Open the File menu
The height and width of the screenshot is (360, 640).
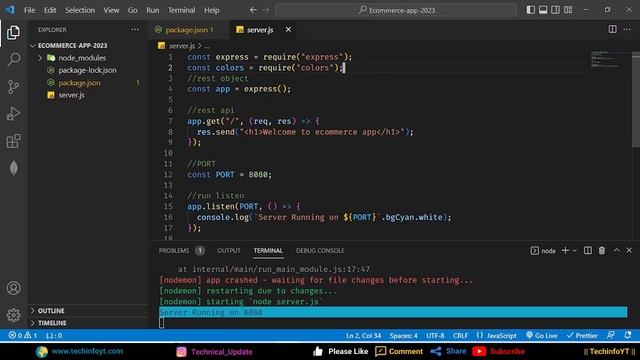pyautogui.click(x=29, y=10)
